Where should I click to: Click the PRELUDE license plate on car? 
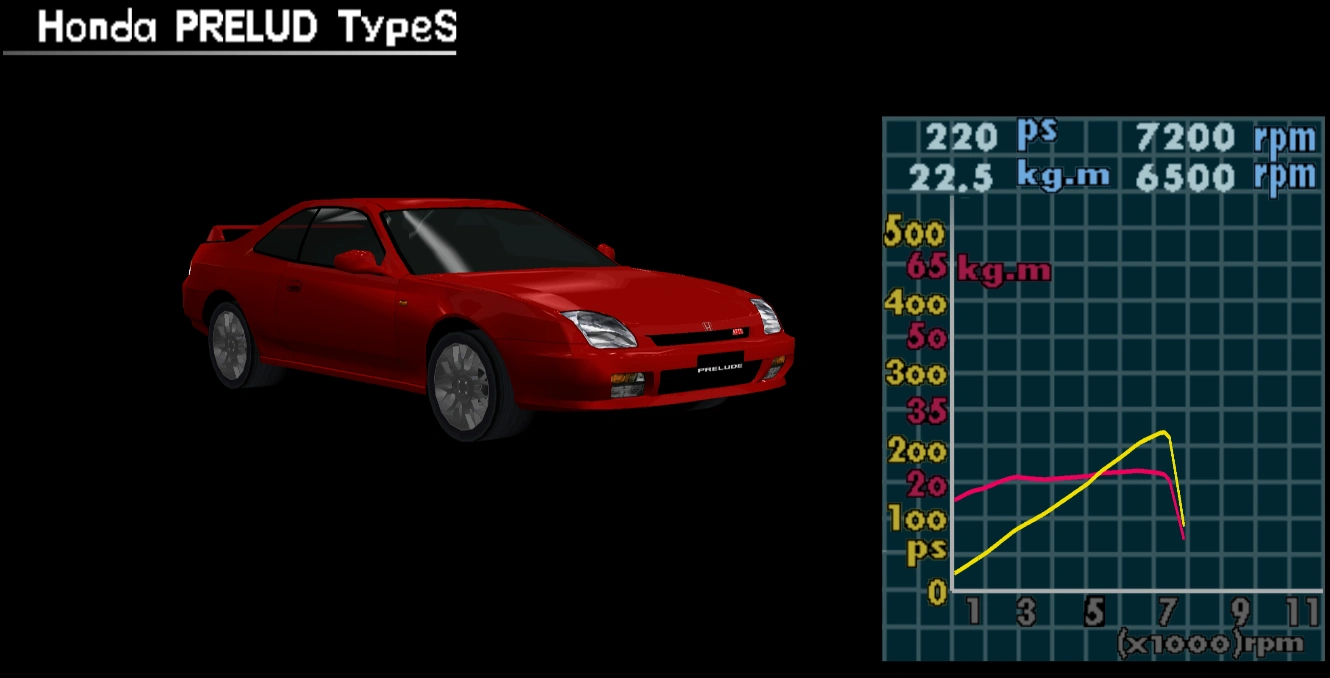click(x=720, y=367)
